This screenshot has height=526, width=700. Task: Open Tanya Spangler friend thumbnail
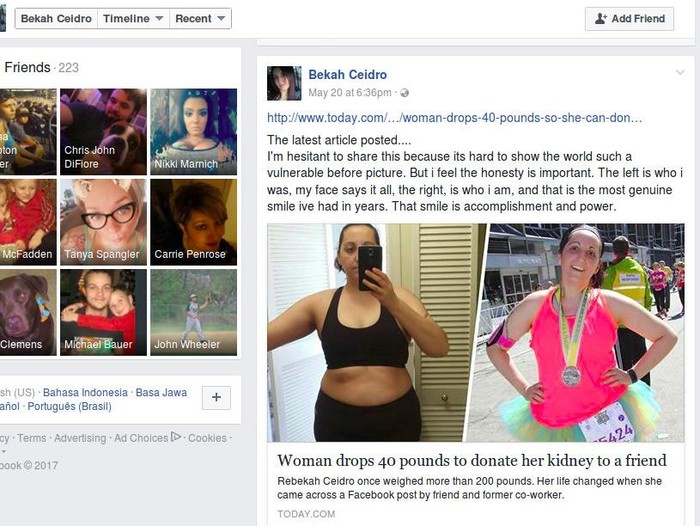103,222
